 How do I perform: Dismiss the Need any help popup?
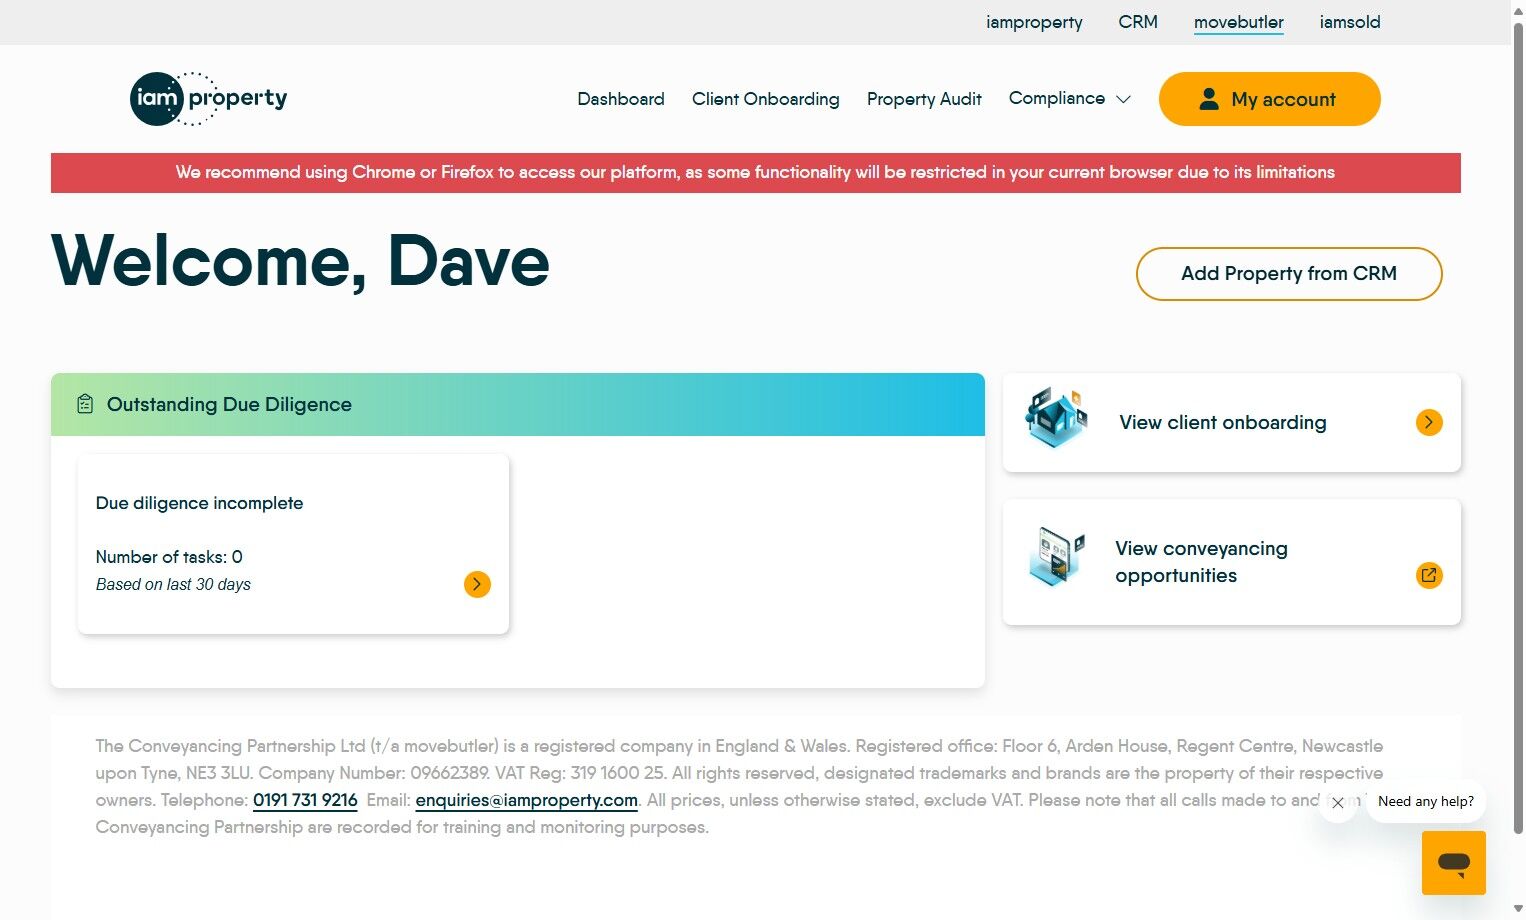coord(1338,803)
